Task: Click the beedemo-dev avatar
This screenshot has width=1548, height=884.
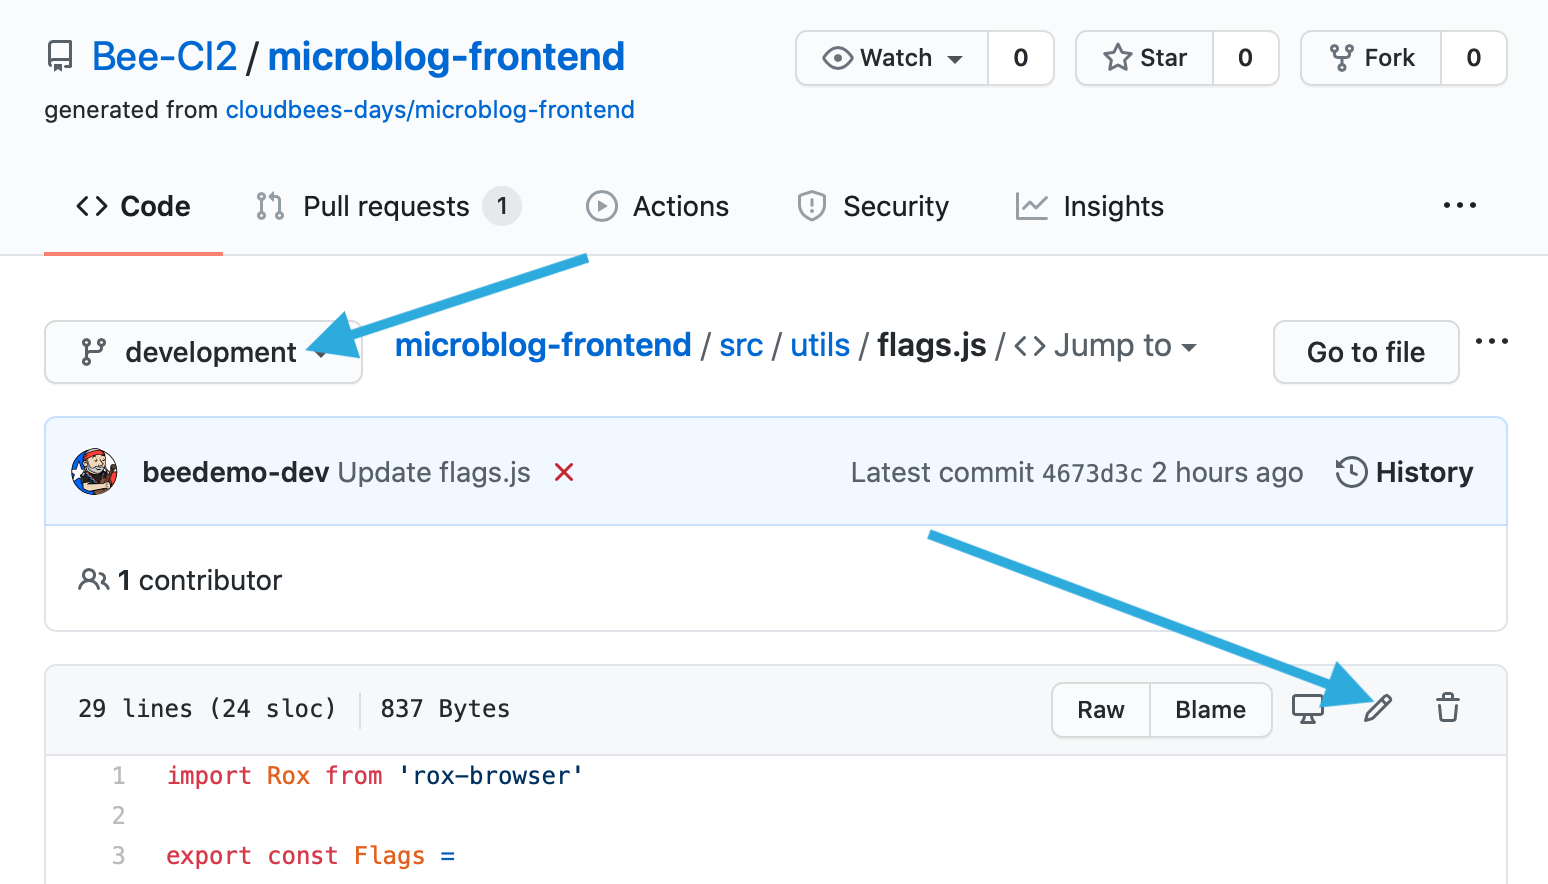Action: point(94,471)
